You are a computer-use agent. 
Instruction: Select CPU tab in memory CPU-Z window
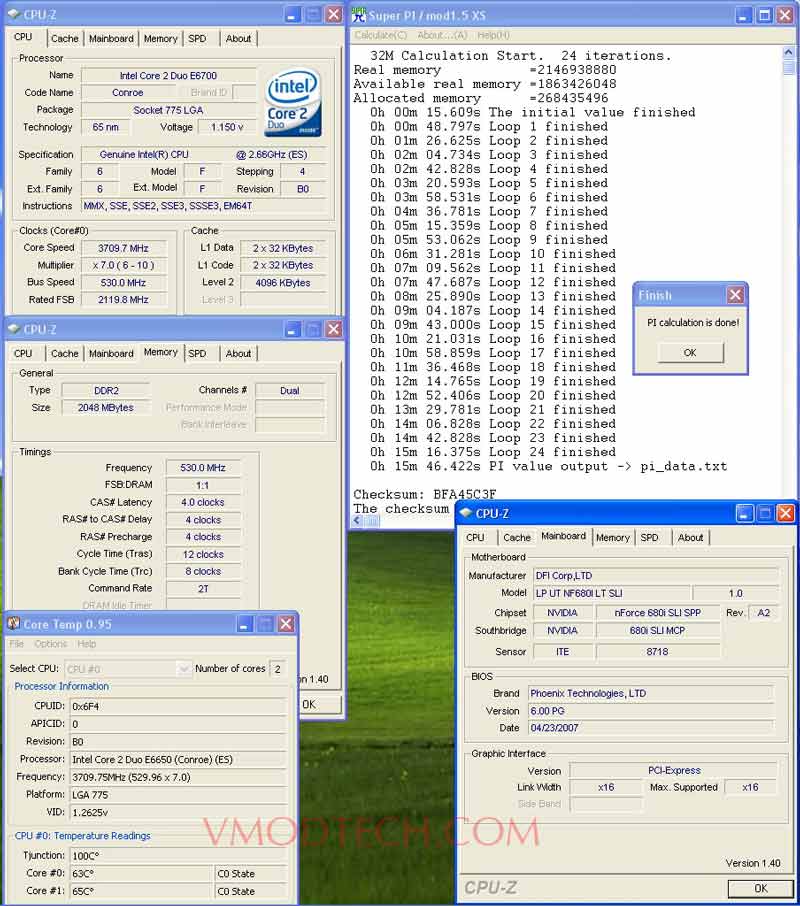[23, 354]
